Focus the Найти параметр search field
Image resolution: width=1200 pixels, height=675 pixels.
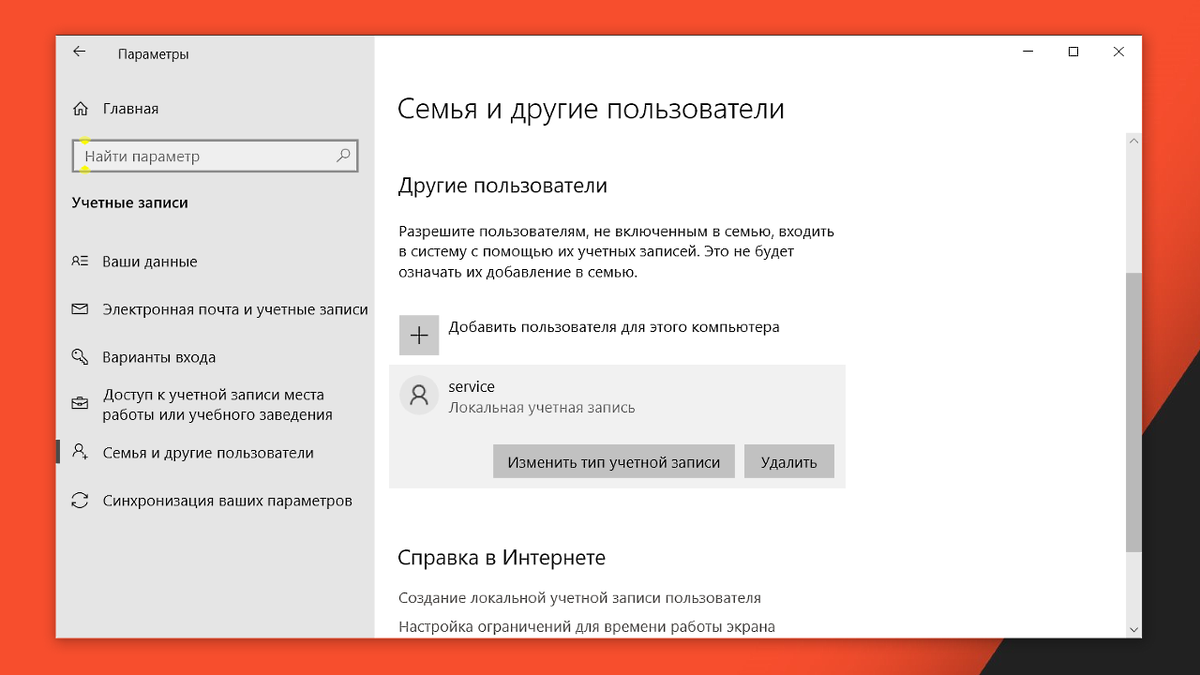[215, 156]
